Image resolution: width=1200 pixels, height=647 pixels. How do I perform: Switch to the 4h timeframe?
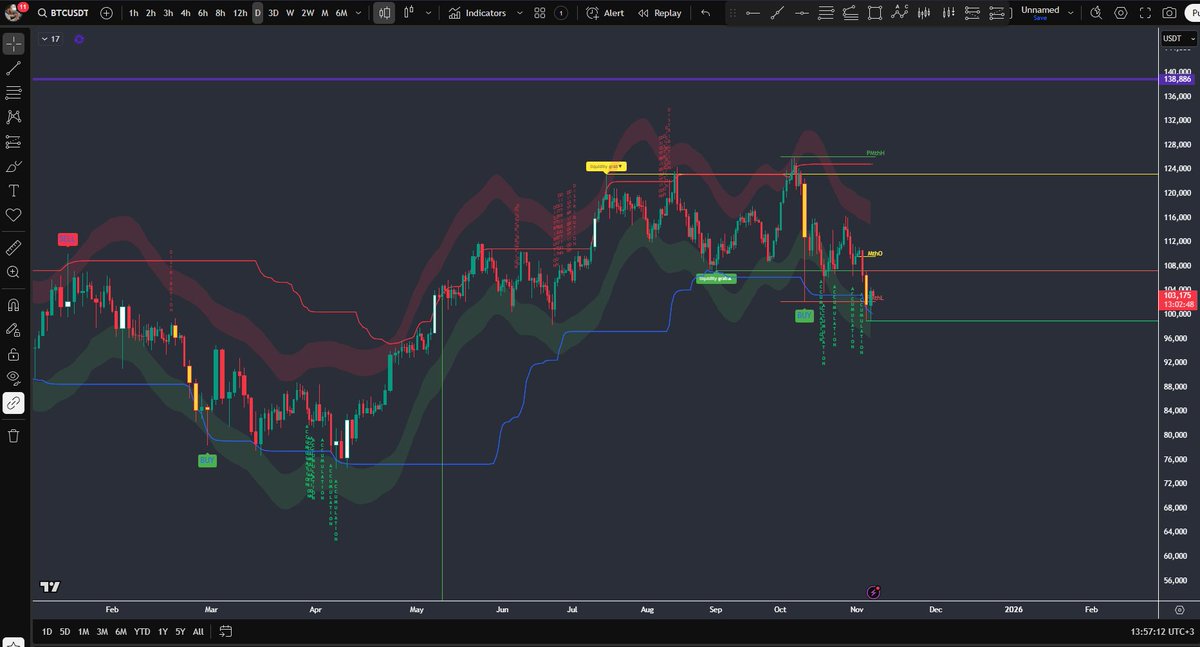[x=185, y=13]
